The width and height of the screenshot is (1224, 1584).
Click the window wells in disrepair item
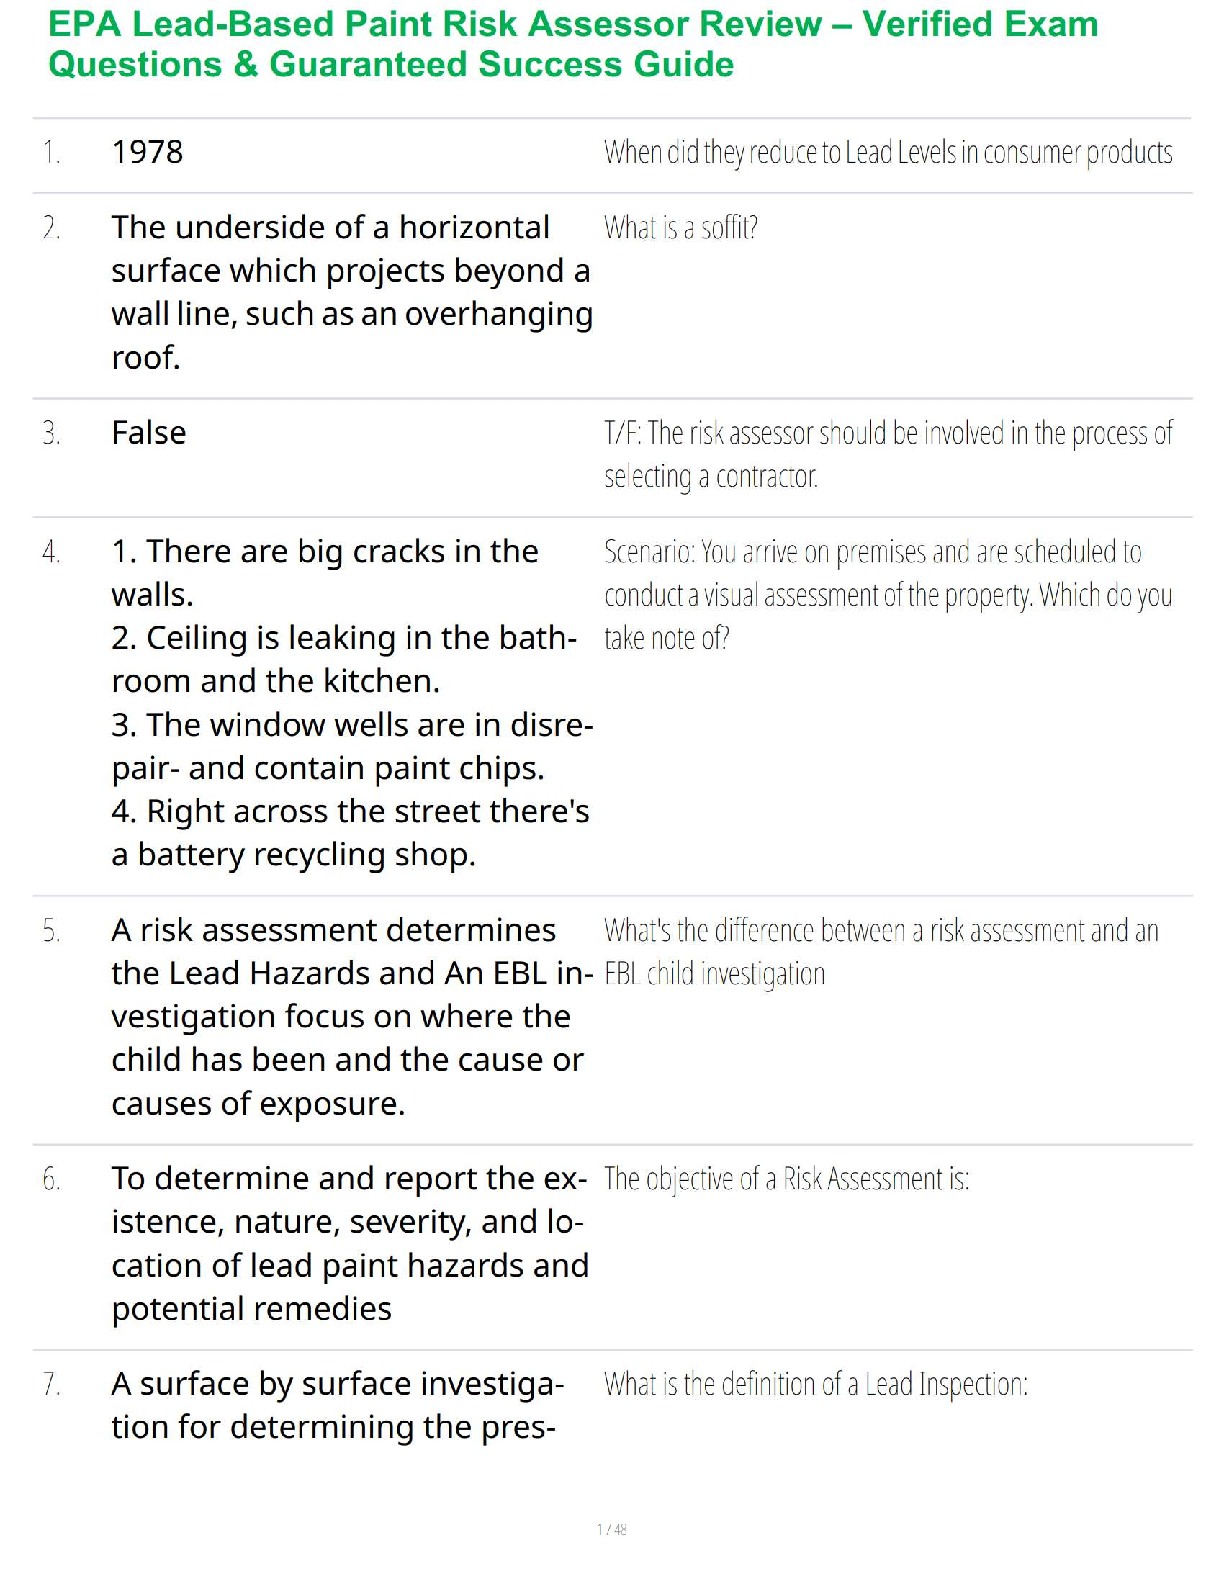(351, 746)
